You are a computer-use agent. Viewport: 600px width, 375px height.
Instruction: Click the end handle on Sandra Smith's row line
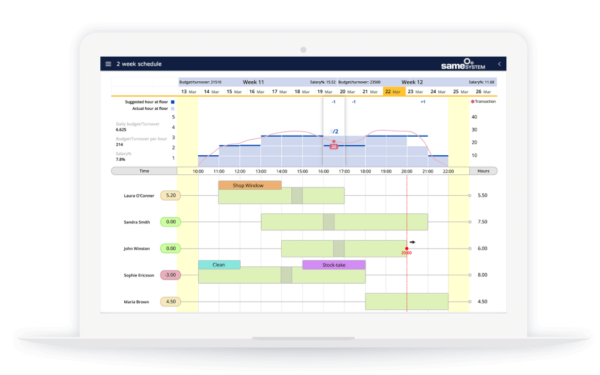pyautogui.click(x=470, y=222)
